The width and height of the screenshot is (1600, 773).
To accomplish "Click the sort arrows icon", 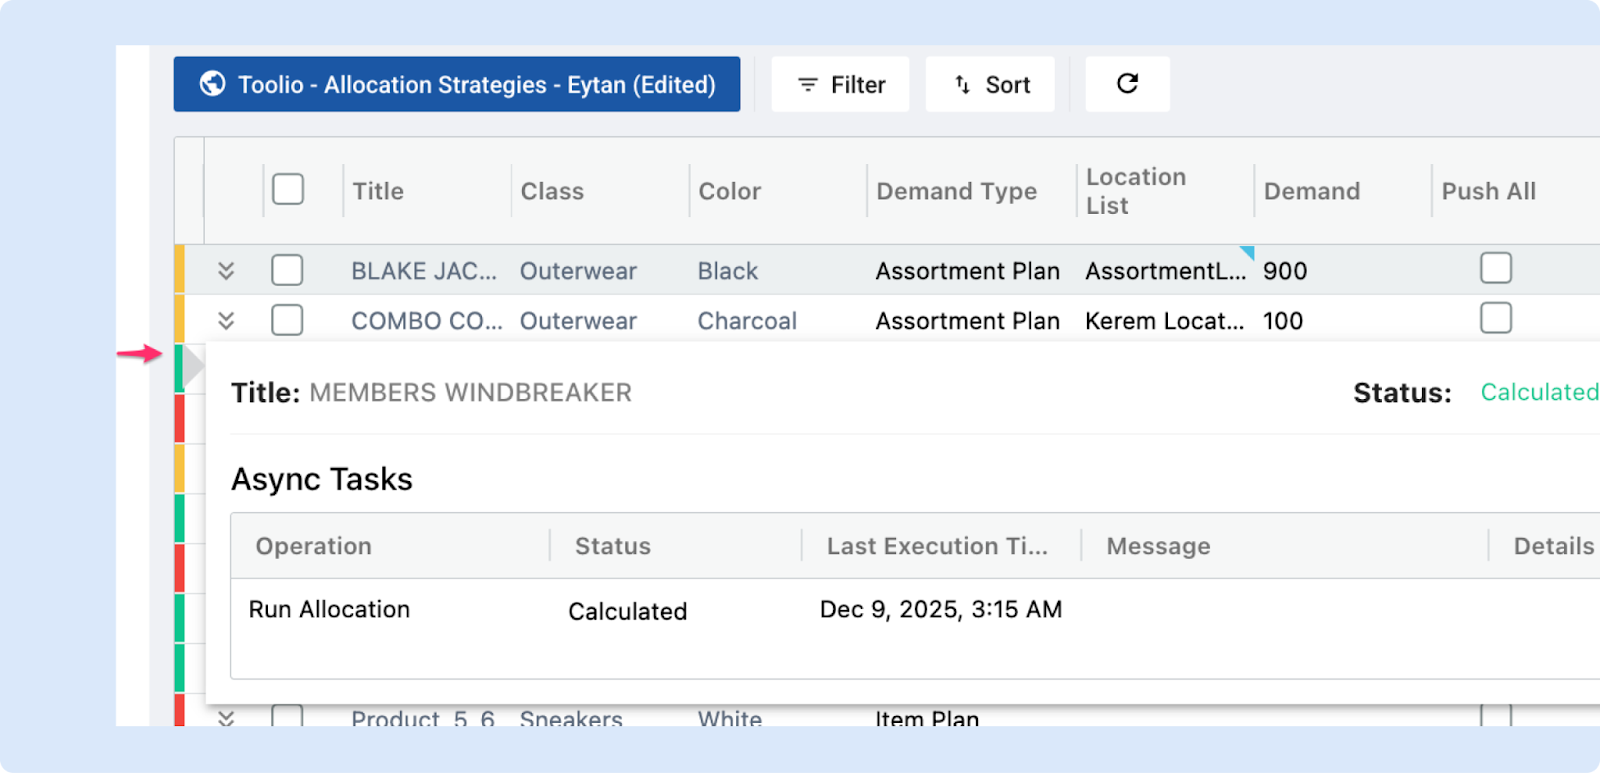I will pyautogui.click(x=962, y=85).
